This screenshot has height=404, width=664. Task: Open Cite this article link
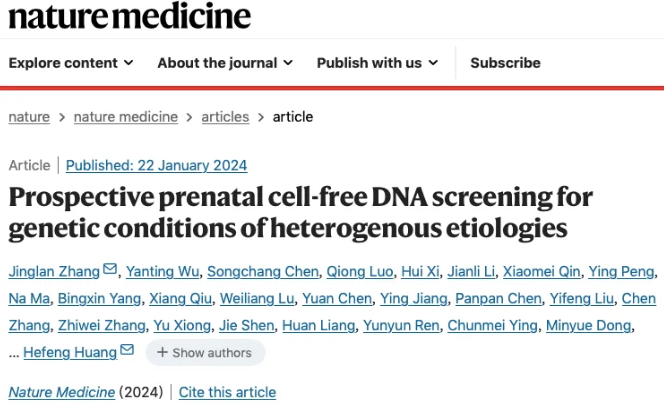click(x=227, y=392)
